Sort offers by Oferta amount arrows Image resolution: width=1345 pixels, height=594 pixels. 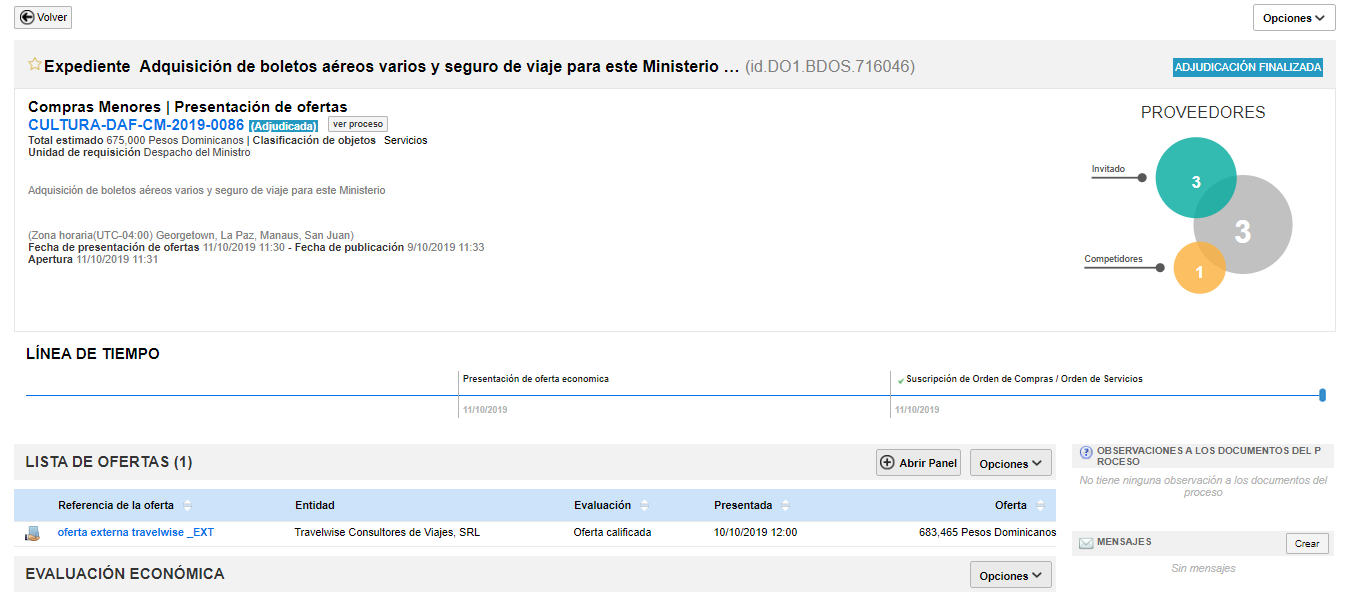pos(1041,505)
